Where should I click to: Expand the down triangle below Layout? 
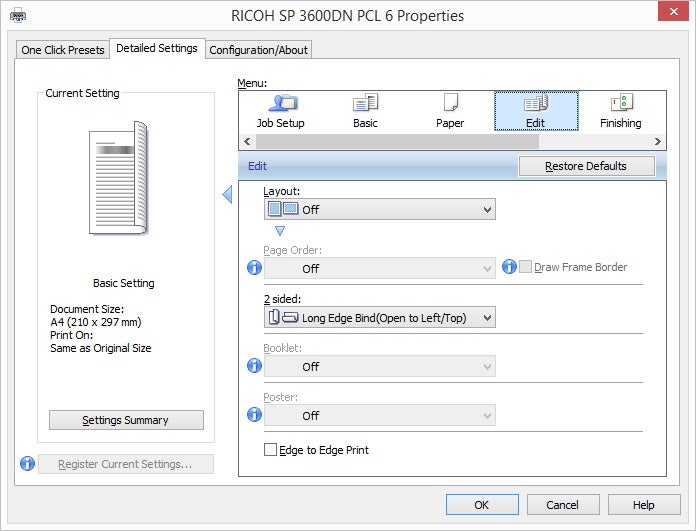point(280,231)
